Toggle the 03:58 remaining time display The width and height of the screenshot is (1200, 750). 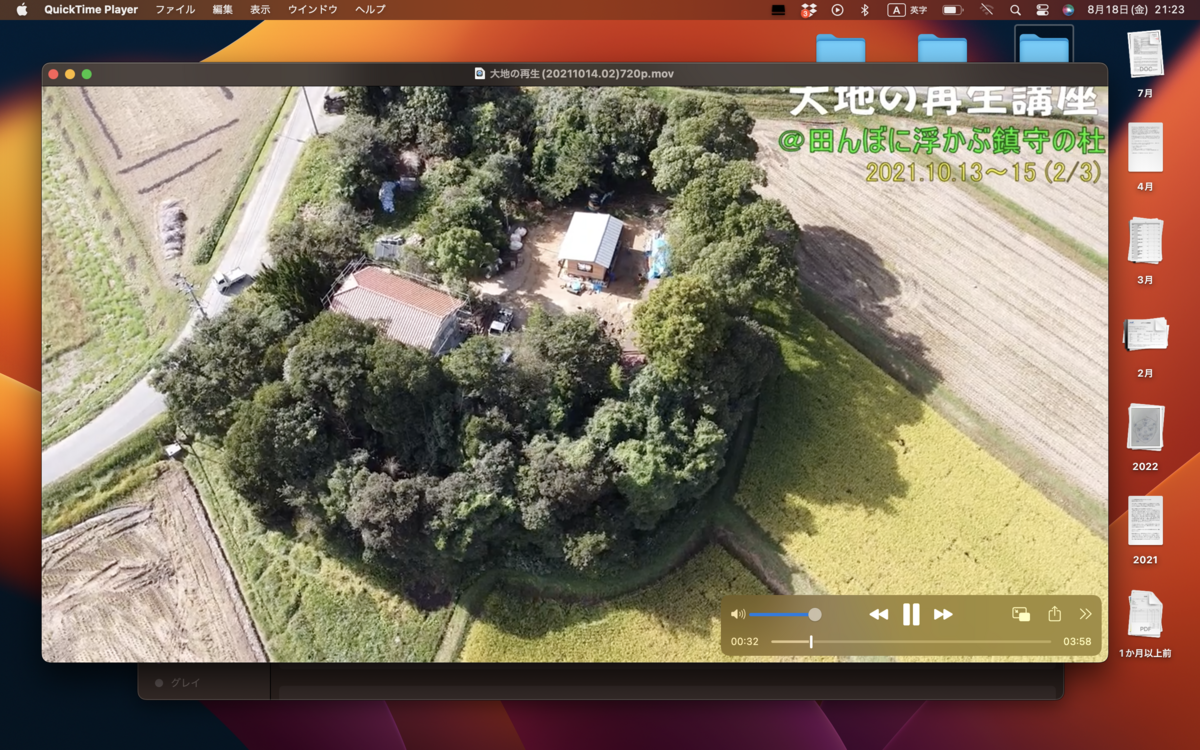(x=1077, y=642)
